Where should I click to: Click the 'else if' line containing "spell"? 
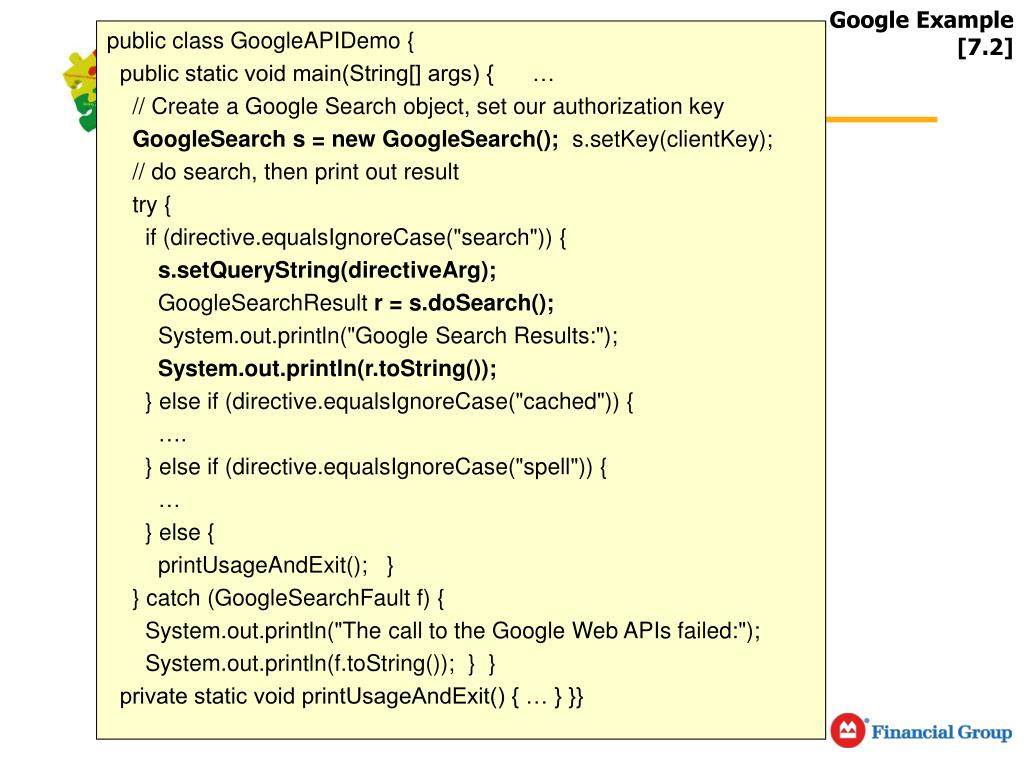(376, 467)
